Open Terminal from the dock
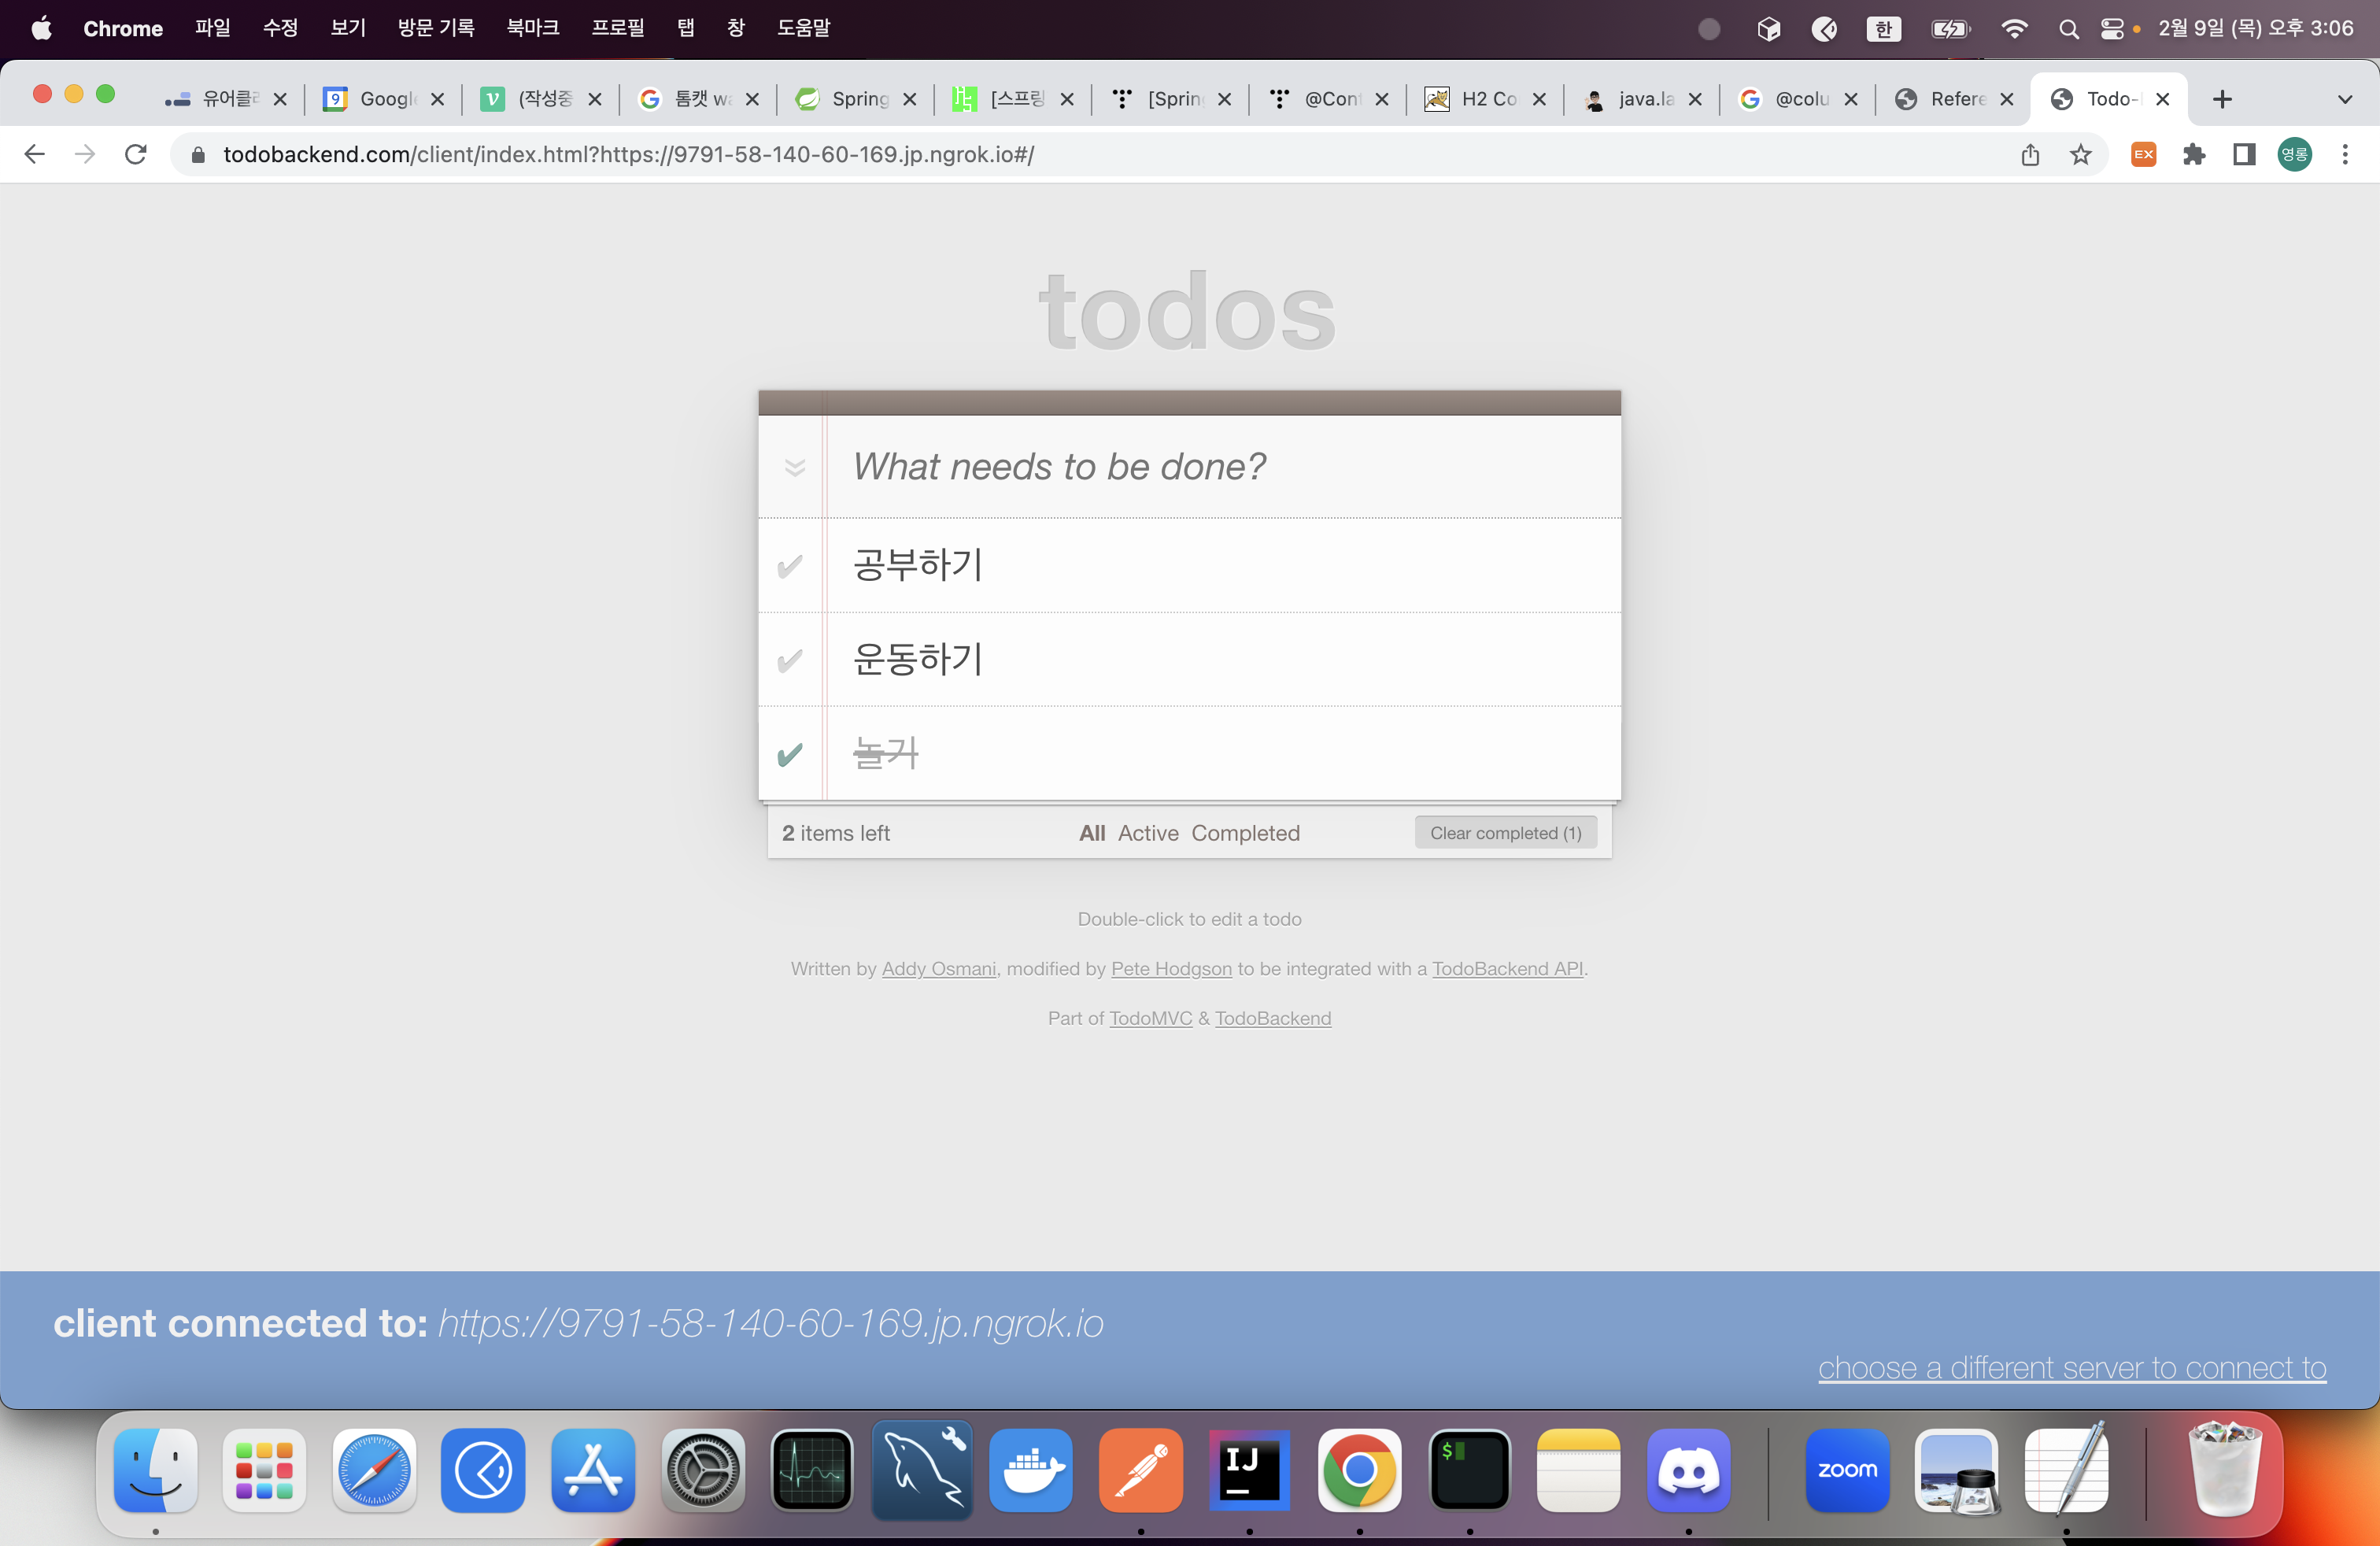The height and width of the screenshot is (1546, 2380). [x=1469, y=1470]
